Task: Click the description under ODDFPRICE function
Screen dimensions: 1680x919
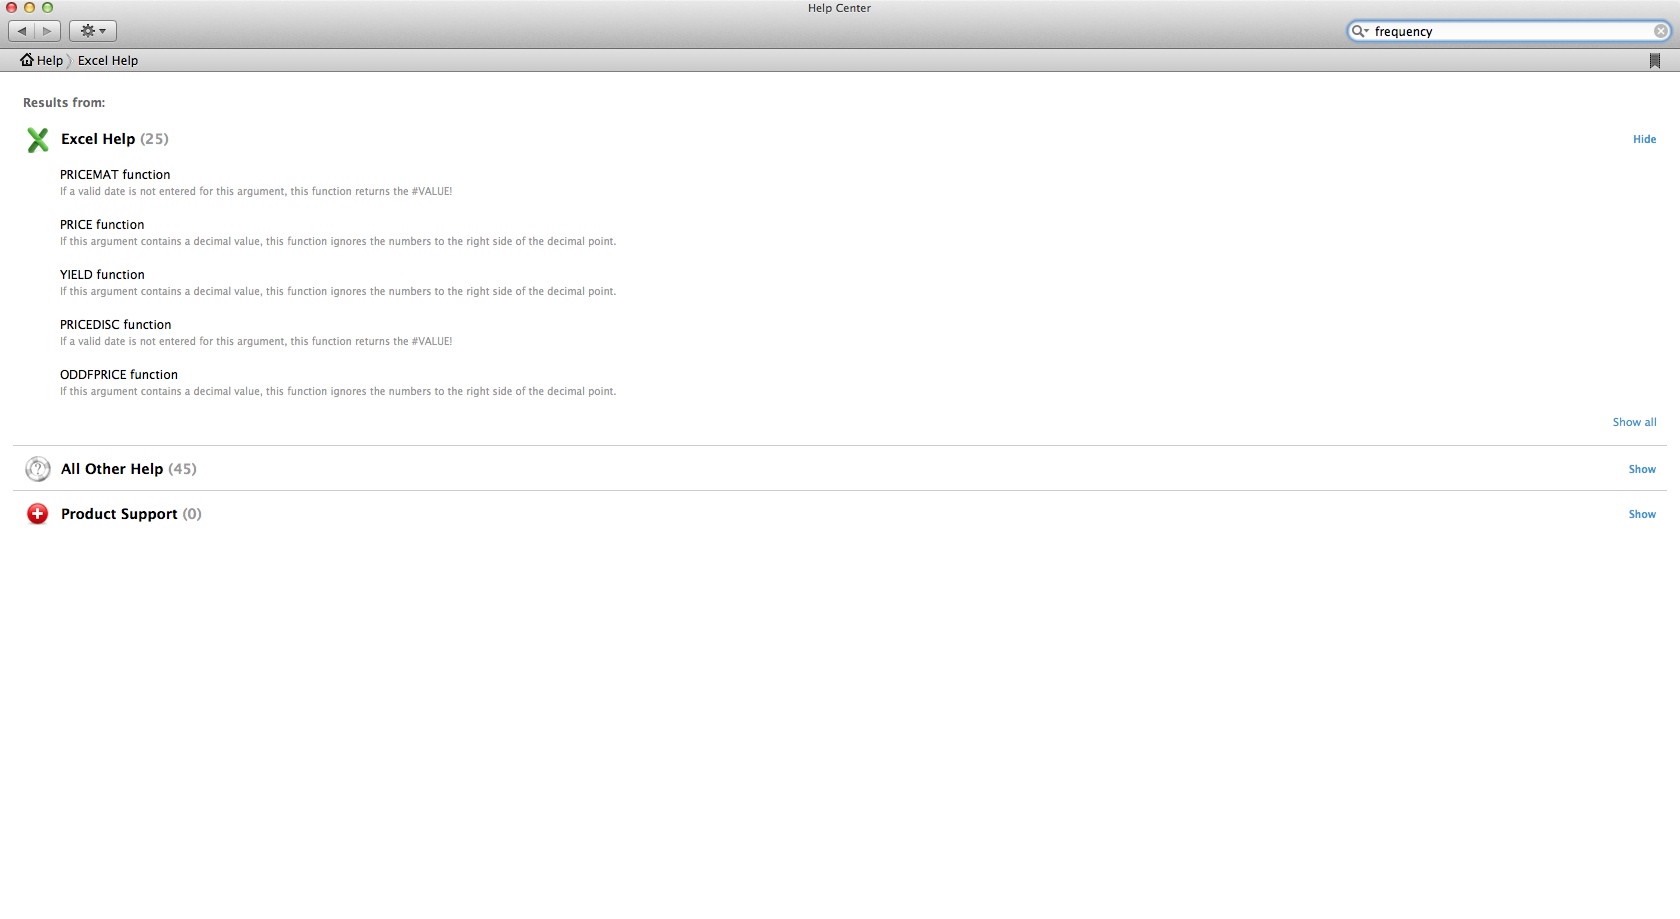Action: click(x=338, y=391)
